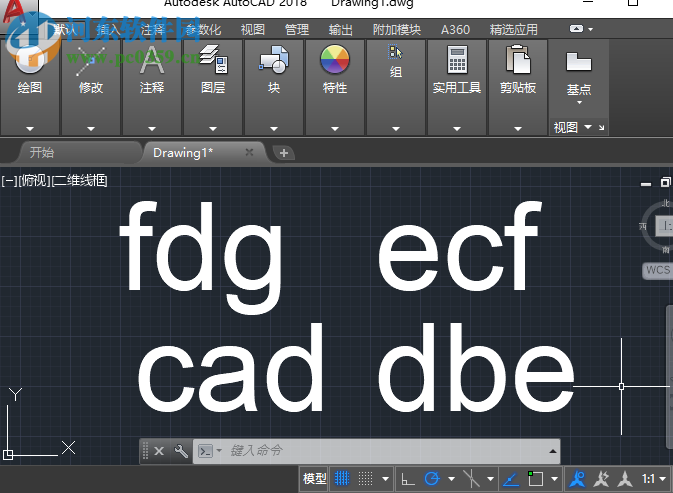
Task: Expand the Group (组) panel dropdown arrow
Action: tap(396, 129)
